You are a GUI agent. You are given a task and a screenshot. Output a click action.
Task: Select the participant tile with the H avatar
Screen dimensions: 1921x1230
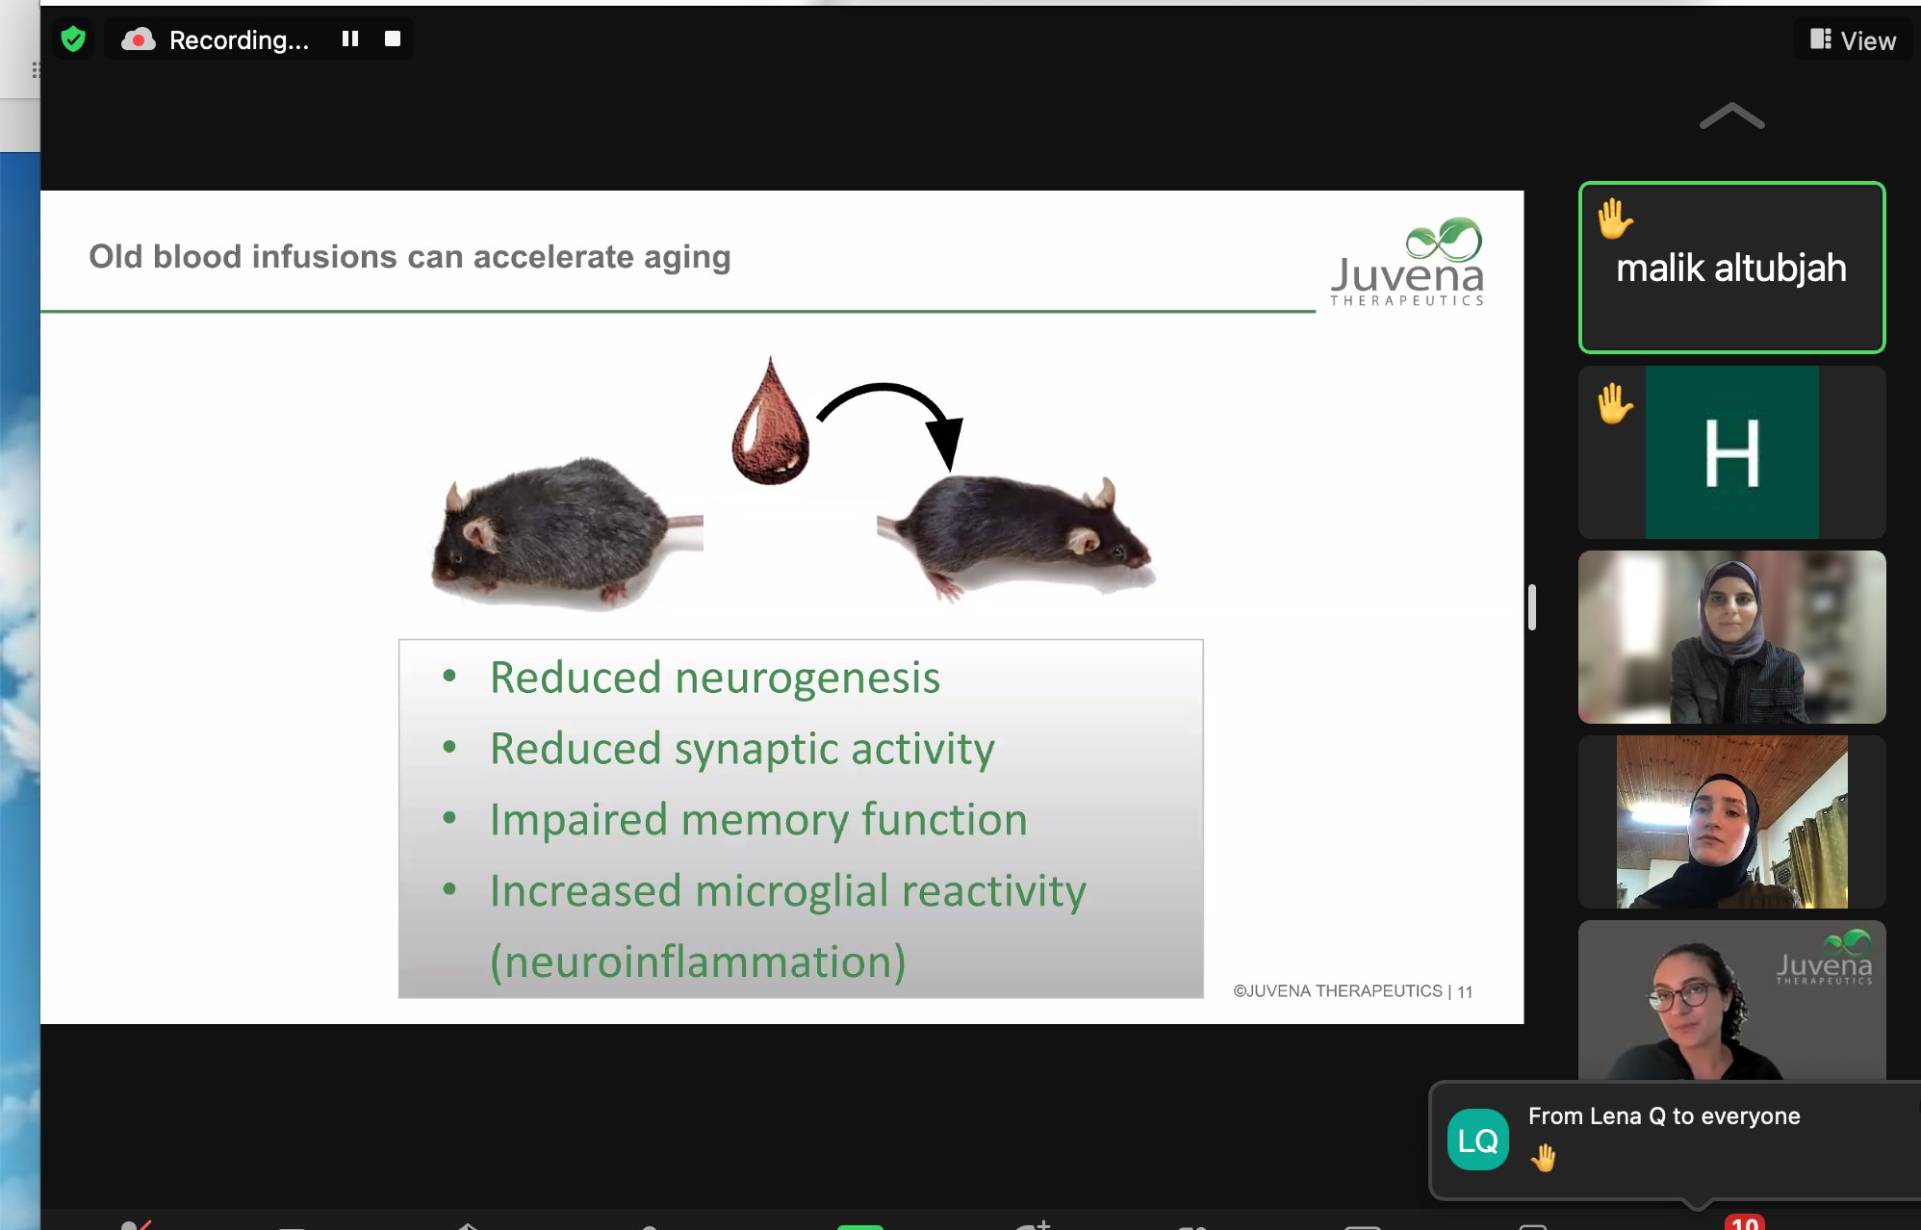point(1732,452)
